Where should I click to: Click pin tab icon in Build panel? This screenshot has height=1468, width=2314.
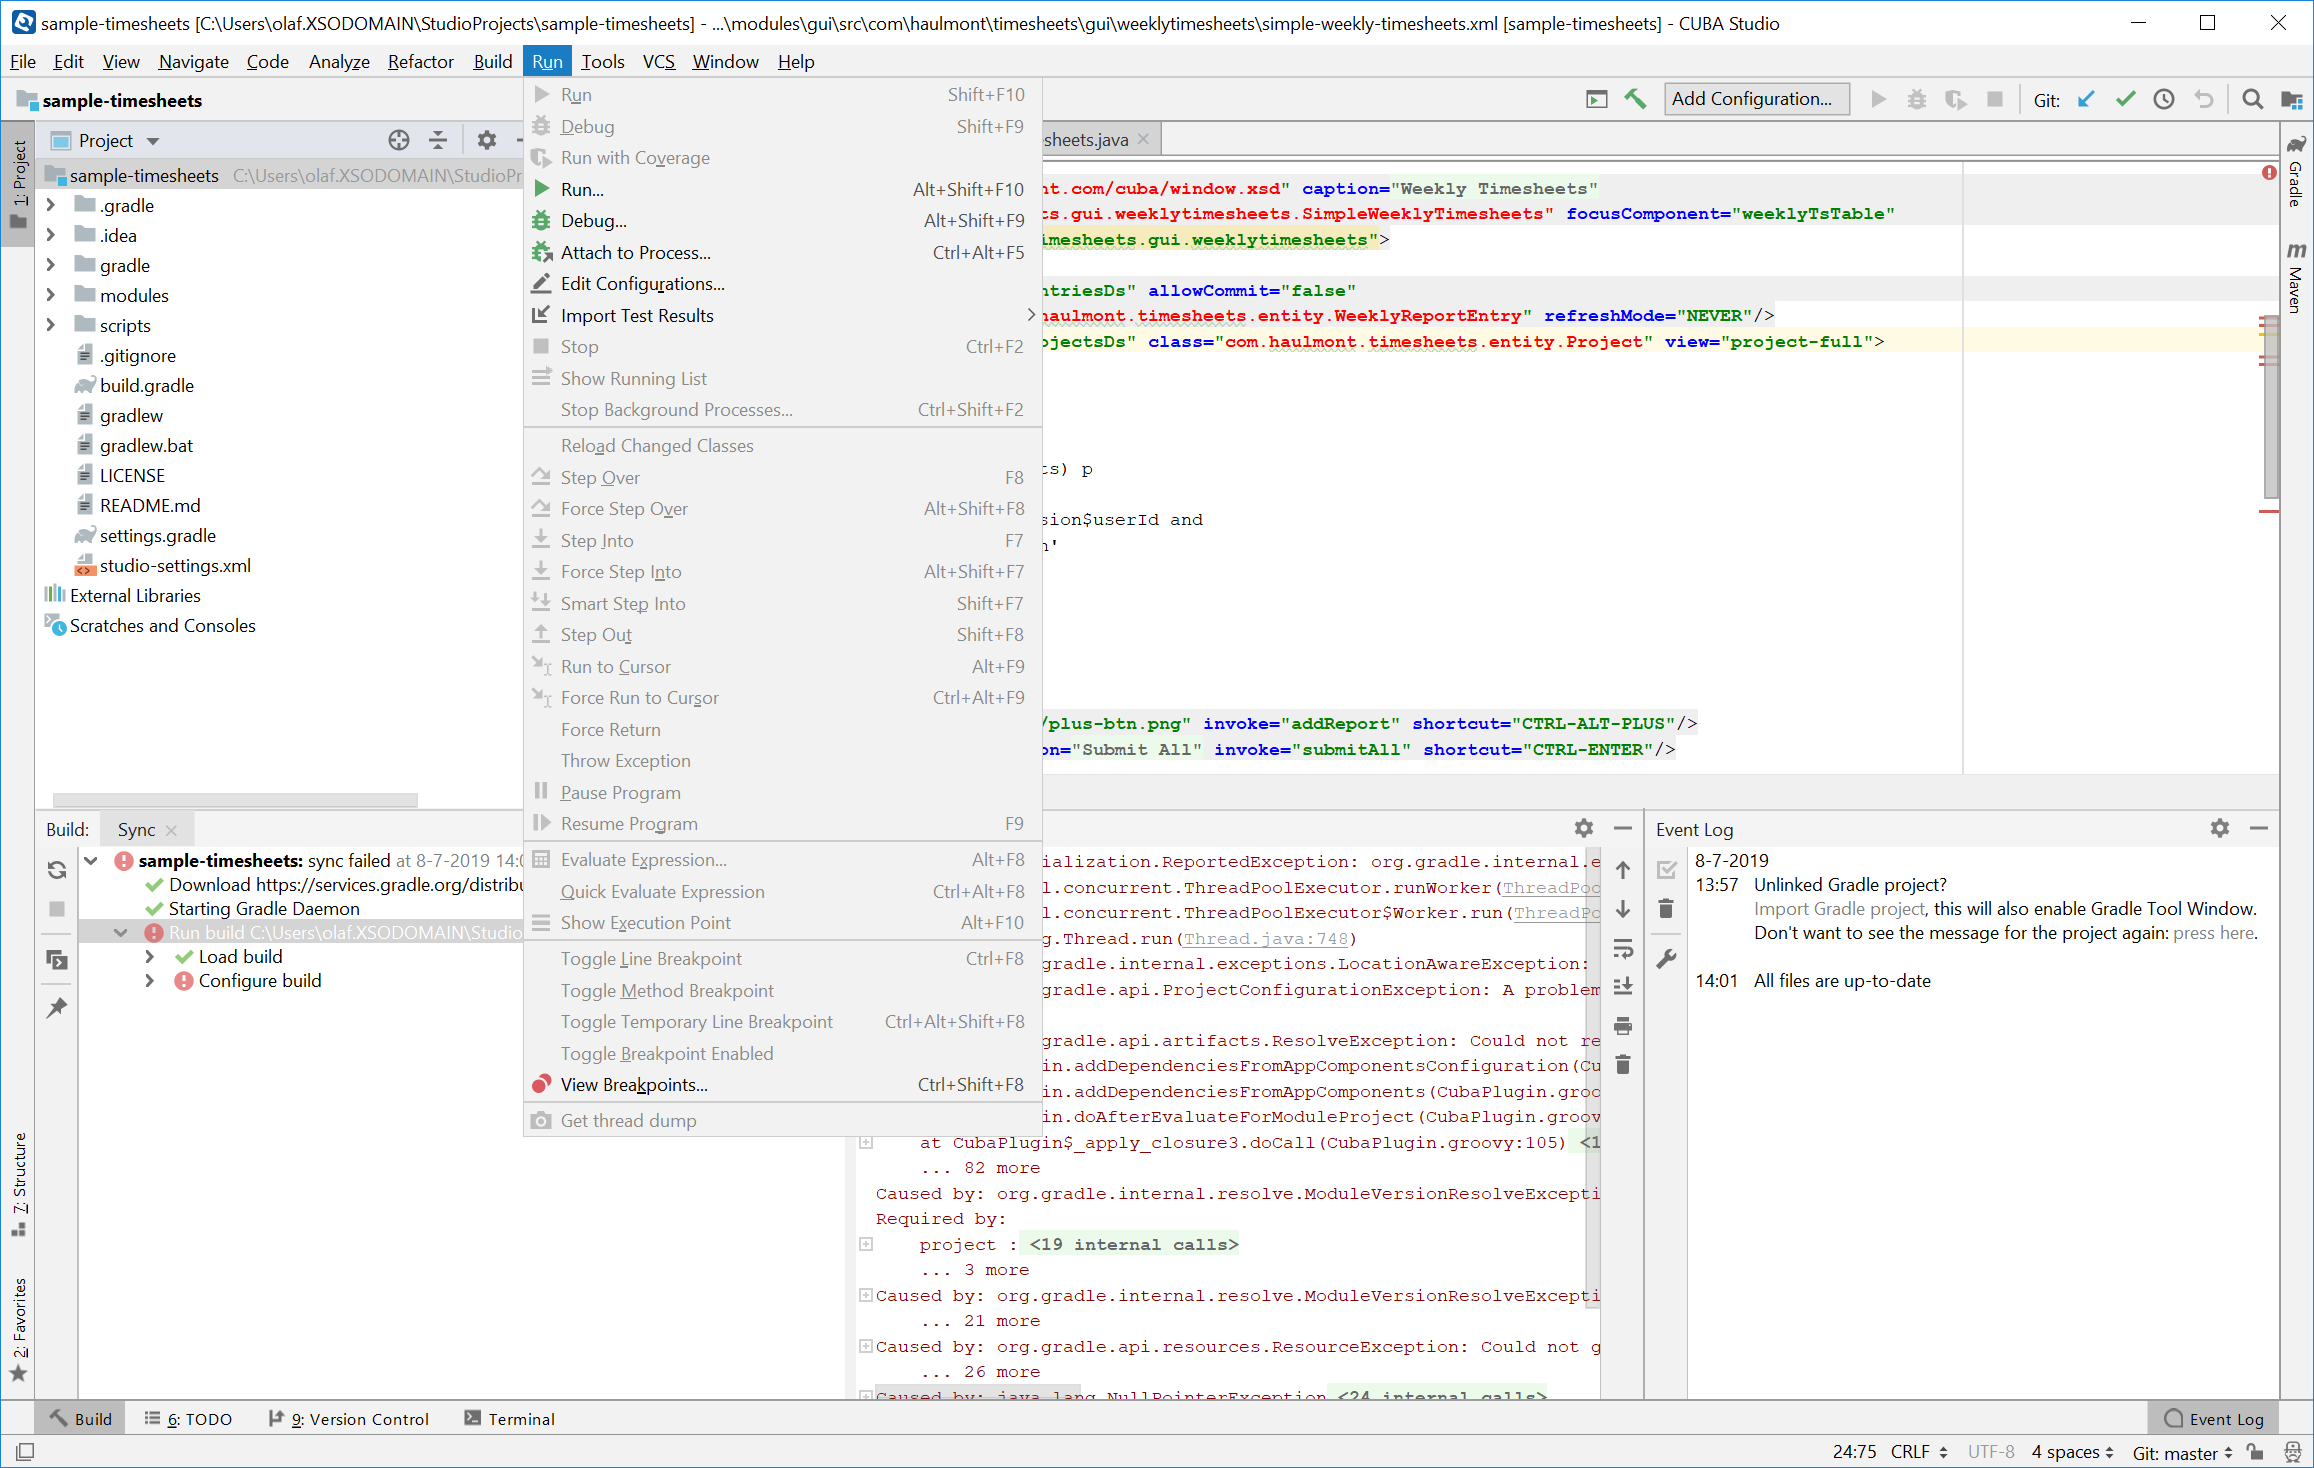(57, 1007)
